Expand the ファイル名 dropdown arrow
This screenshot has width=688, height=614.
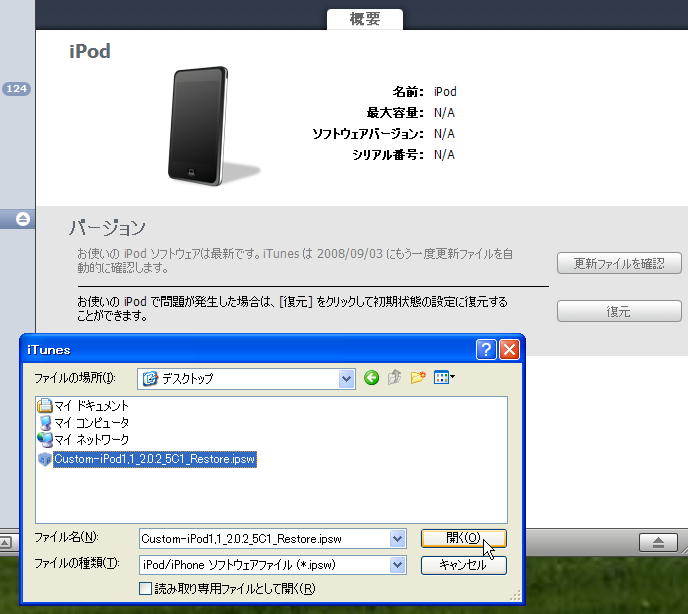pyautogui.click(x=398, y=539)
